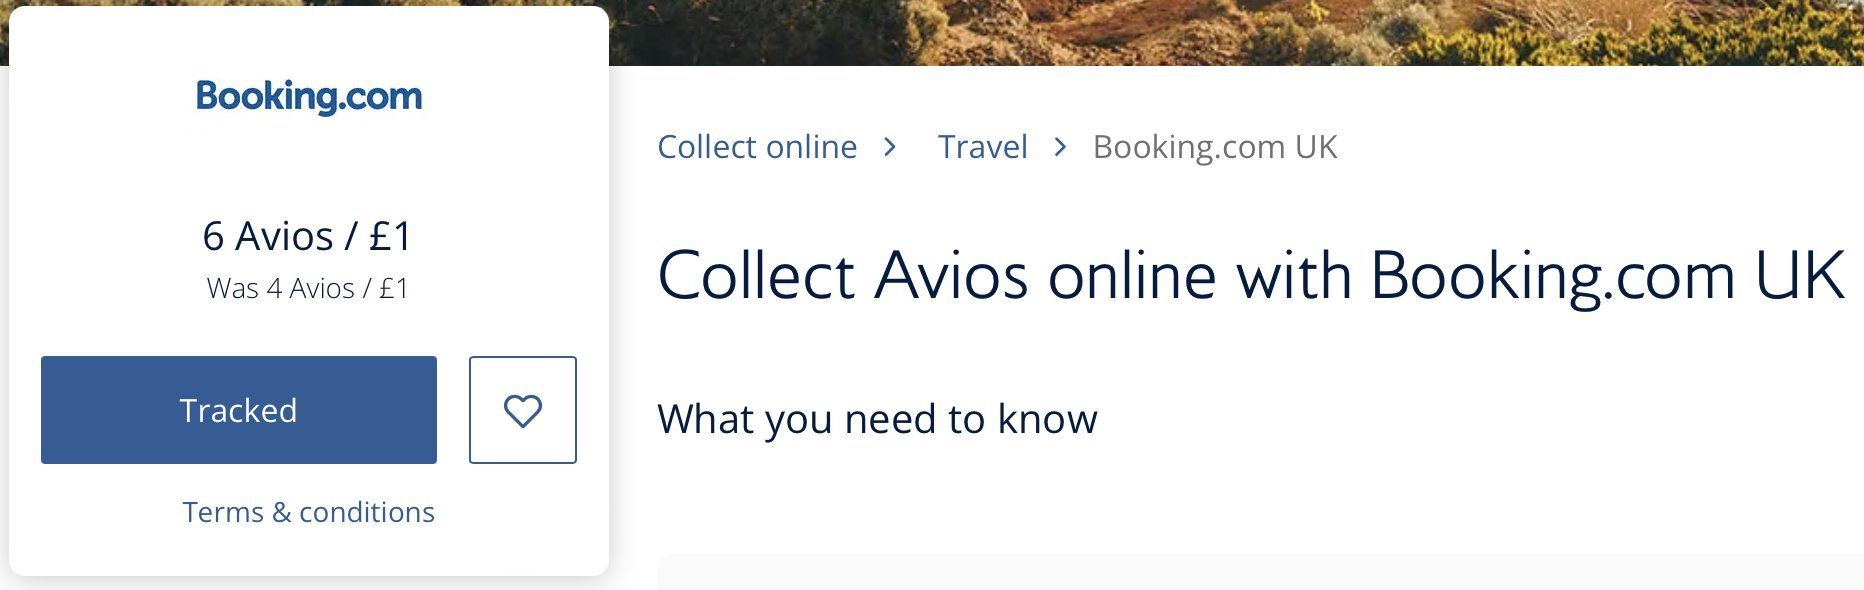Click the ampersand in Terms & conditions

coord(281,513)
